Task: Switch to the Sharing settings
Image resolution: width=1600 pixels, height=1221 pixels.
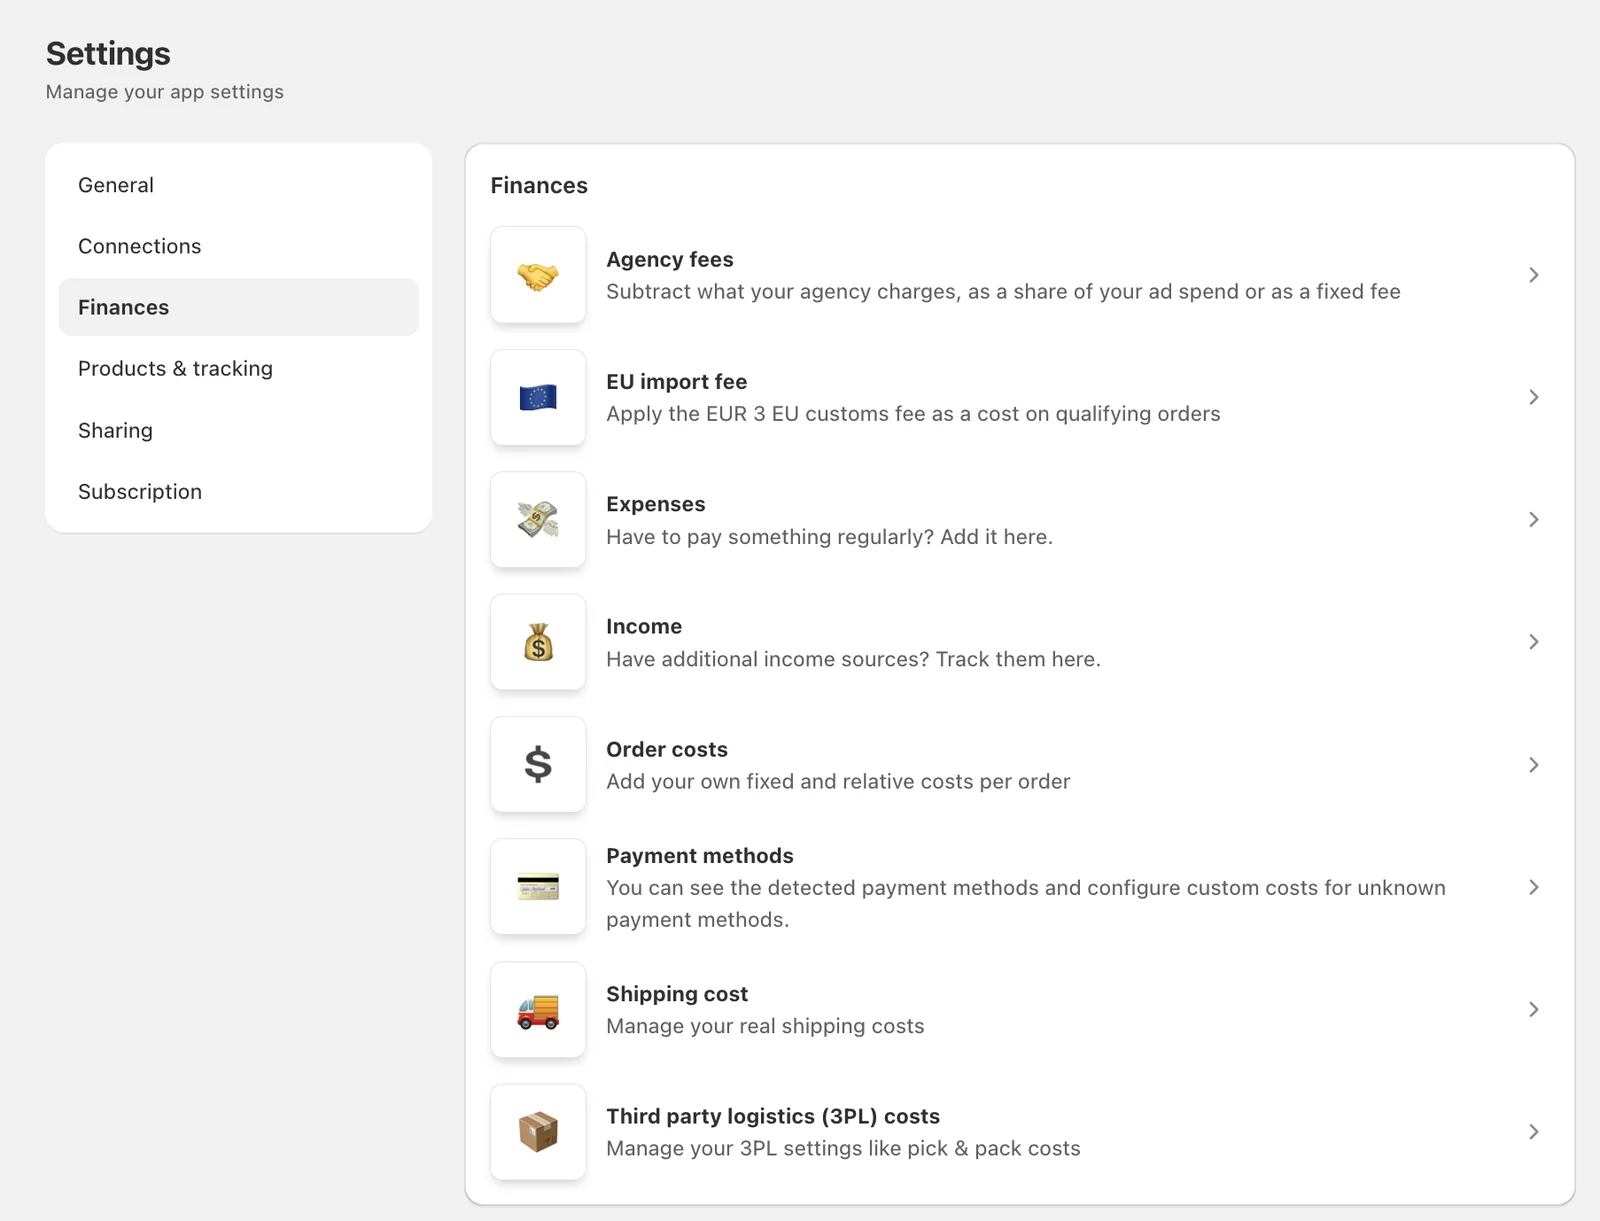Action: click(x=238, y=430)
